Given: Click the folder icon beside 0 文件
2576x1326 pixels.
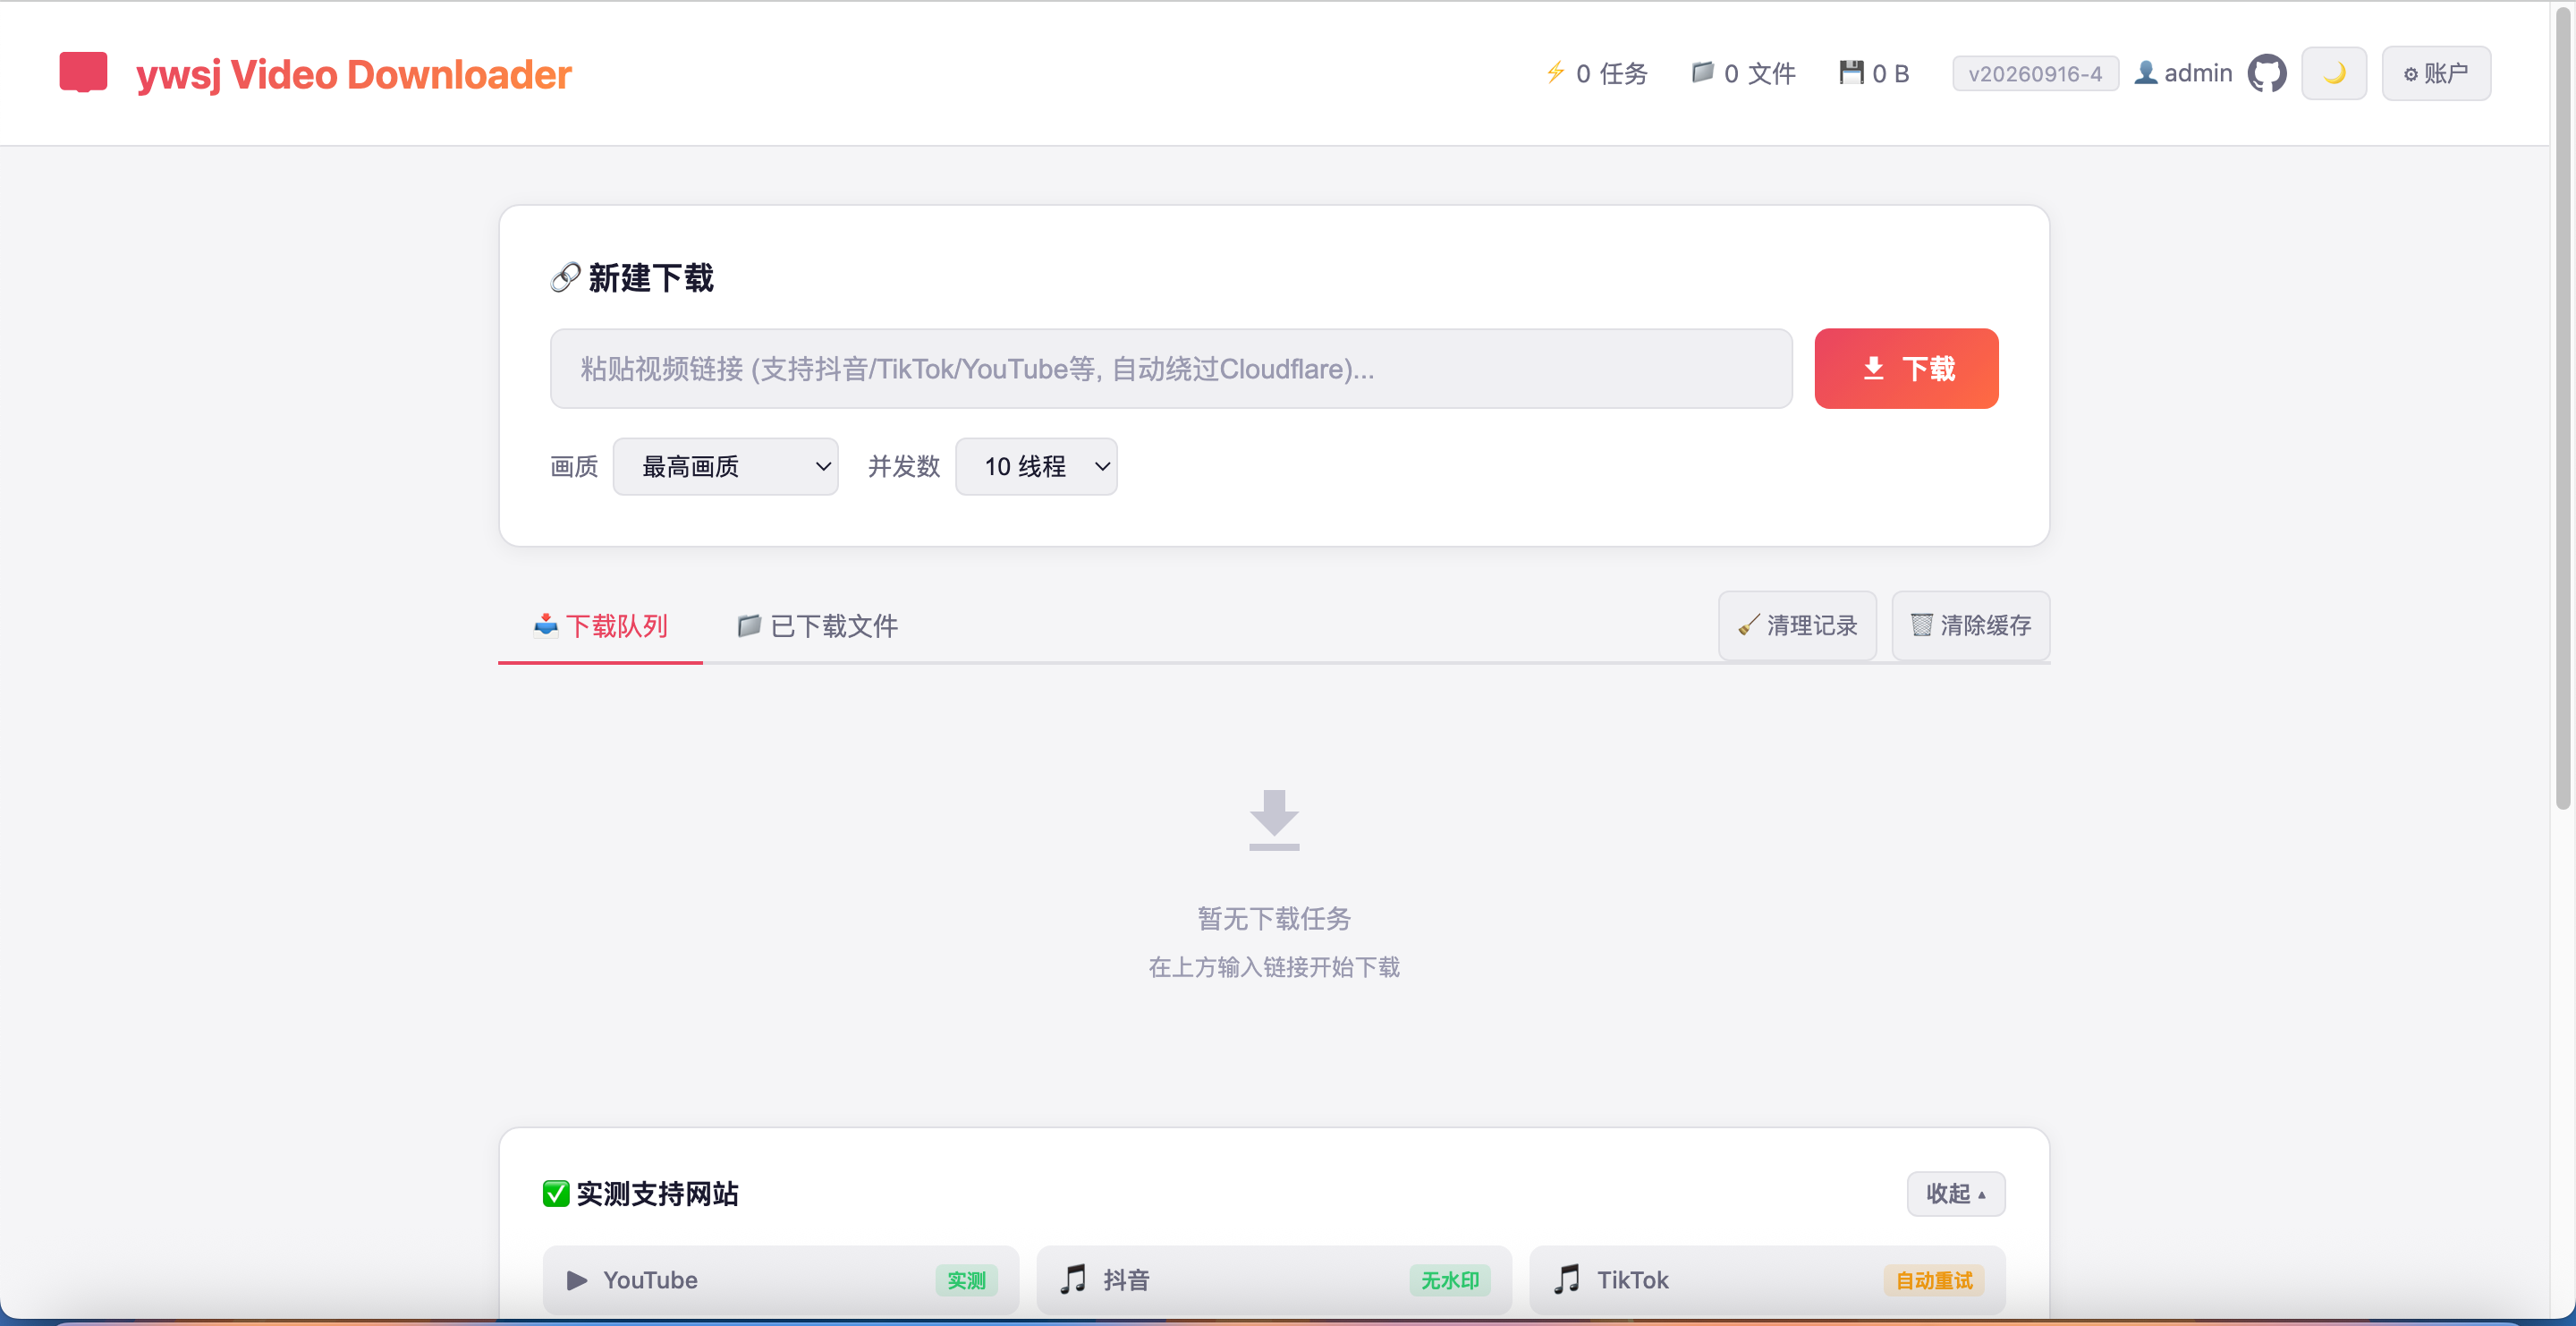Looking at the screenshot, I should pos(1702,73).
